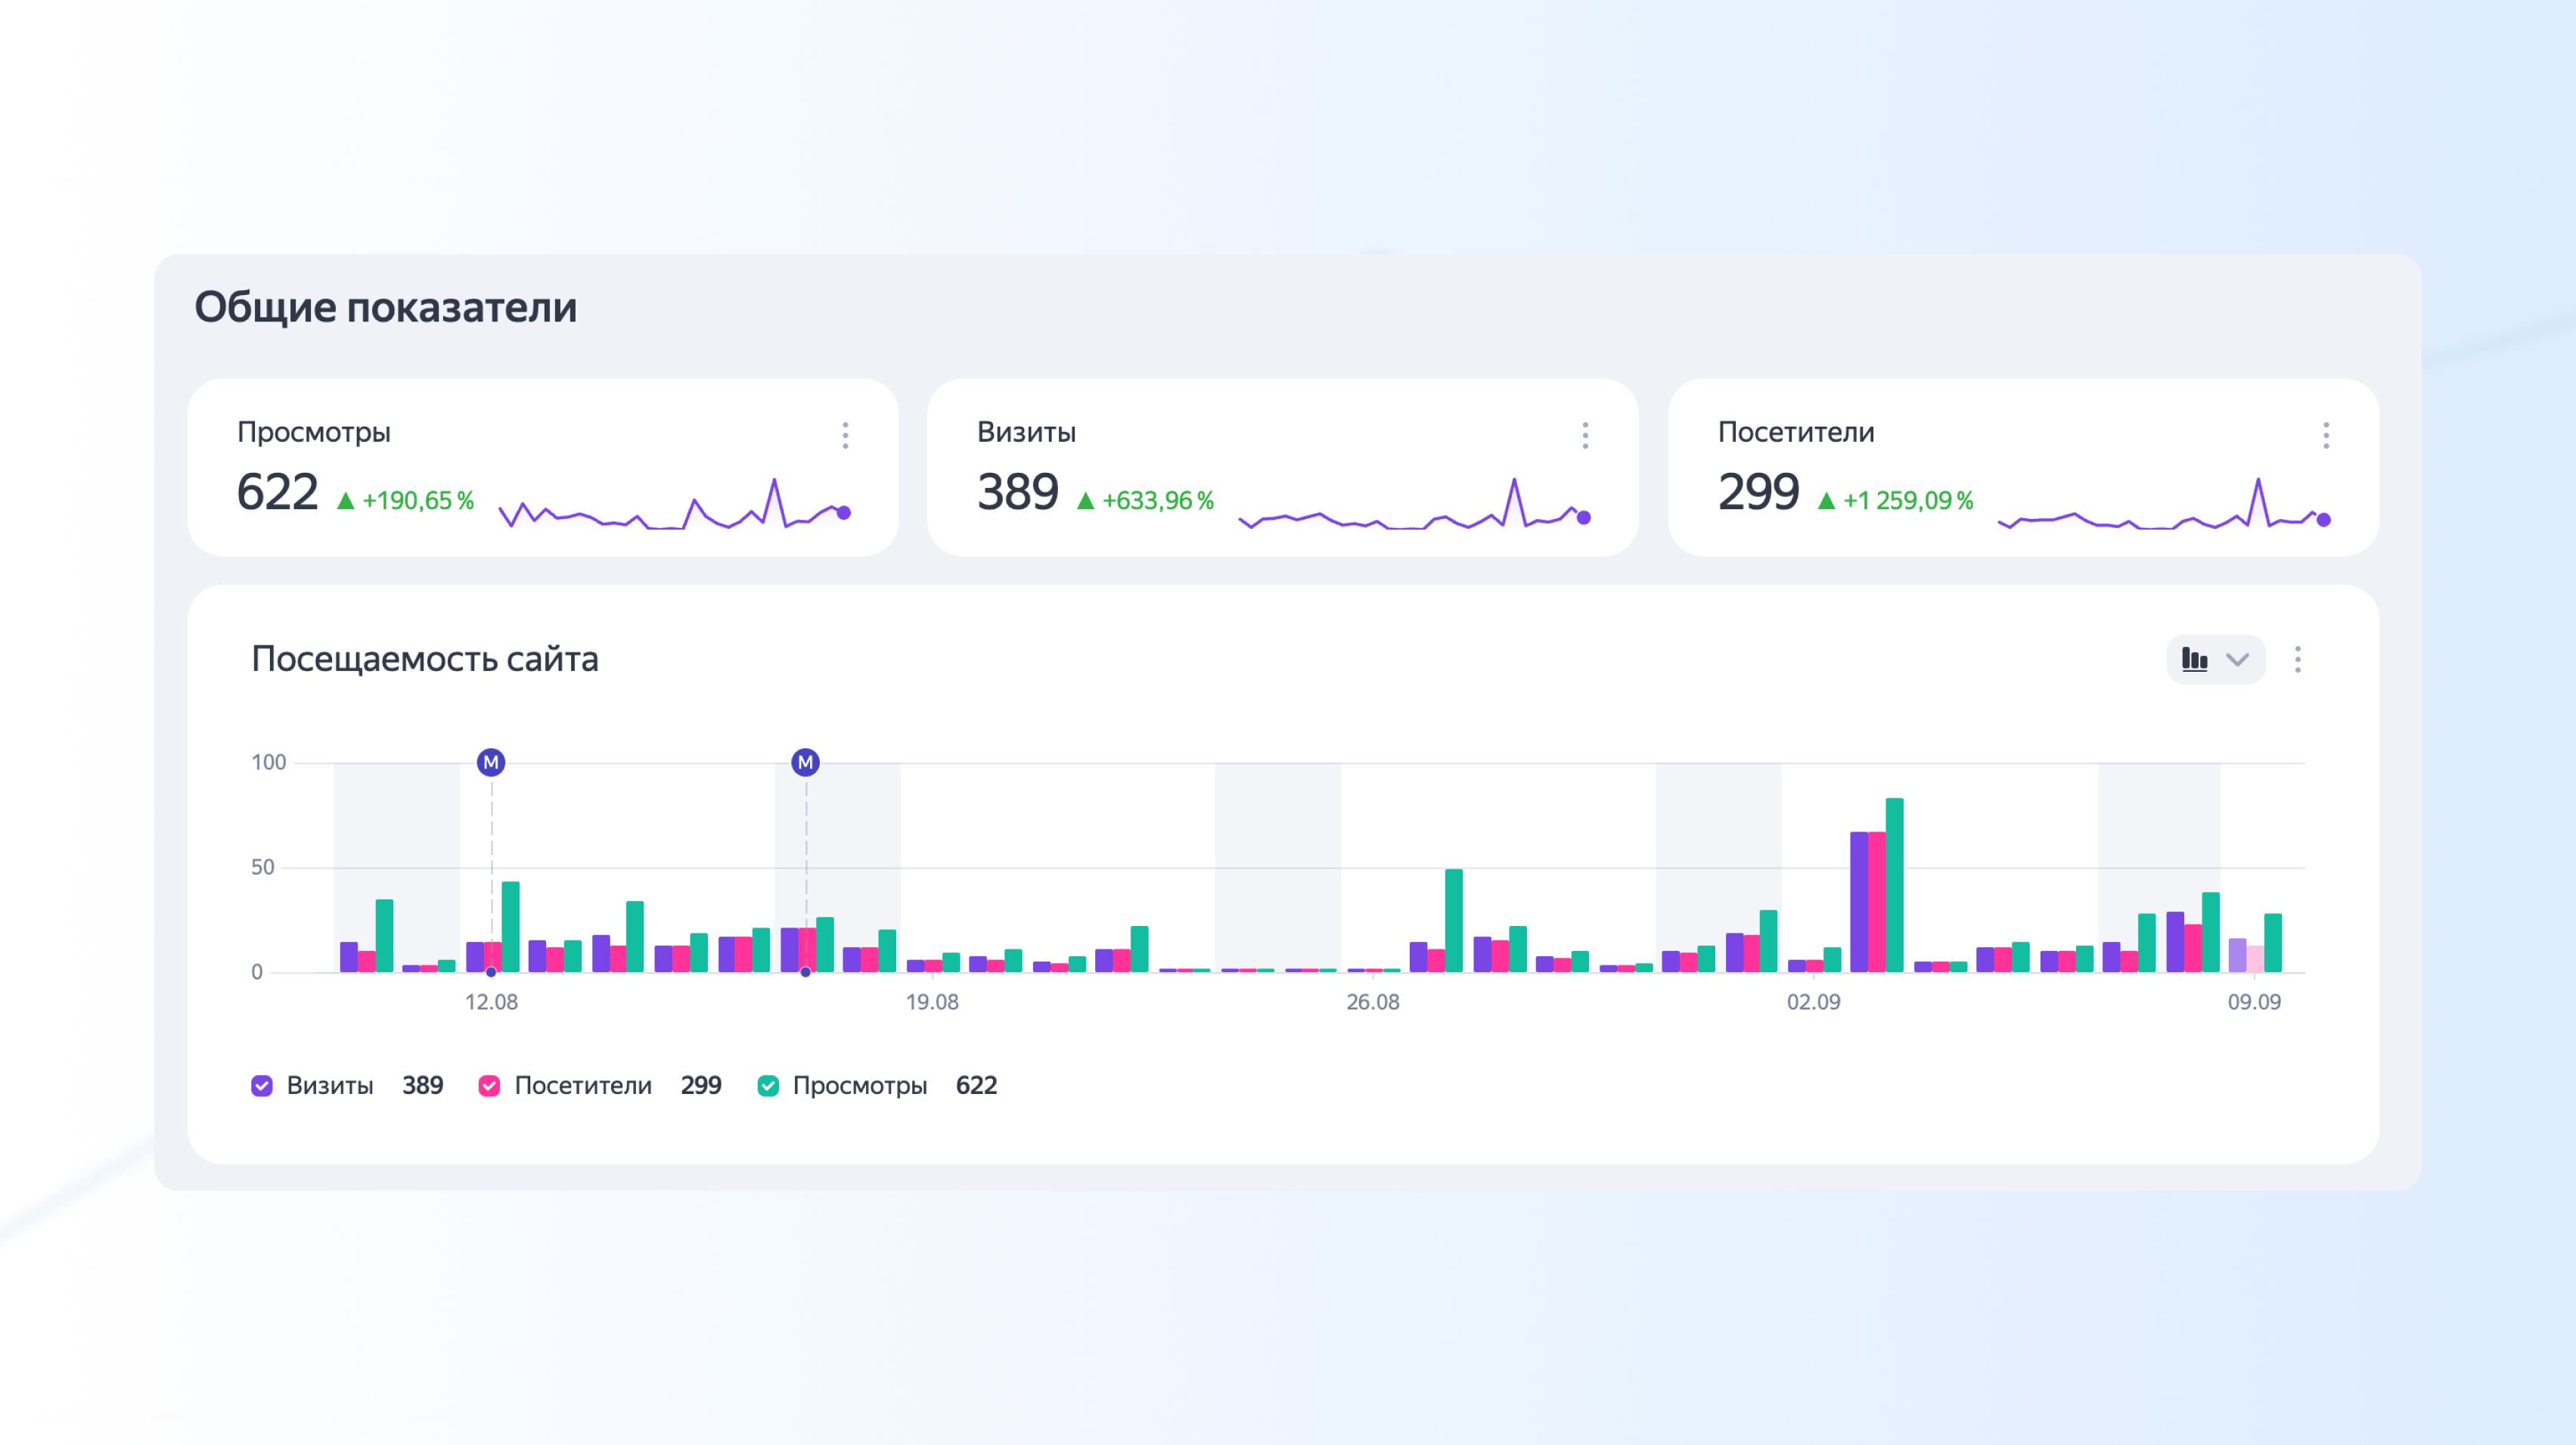Screen dimensions: 2576x1445
Task: Click the 09.09 date label on axis
Action: pyautogui.click(x=2254, y=1002)
